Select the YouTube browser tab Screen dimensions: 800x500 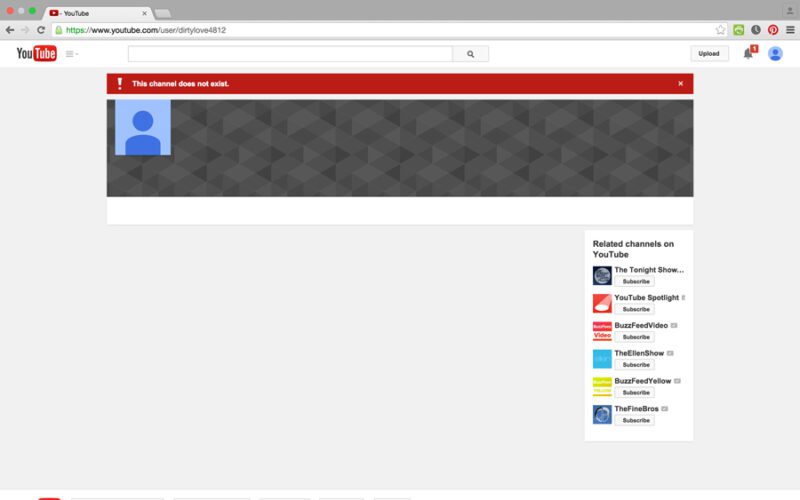[97, 13]
